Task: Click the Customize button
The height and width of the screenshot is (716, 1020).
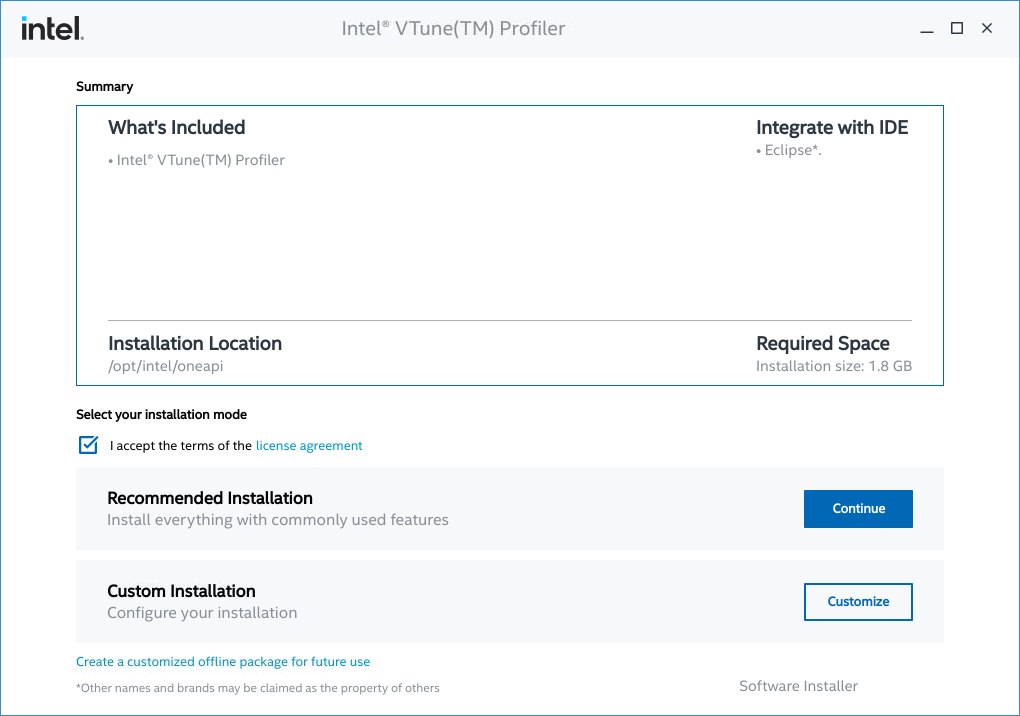Action: (858, 601)
